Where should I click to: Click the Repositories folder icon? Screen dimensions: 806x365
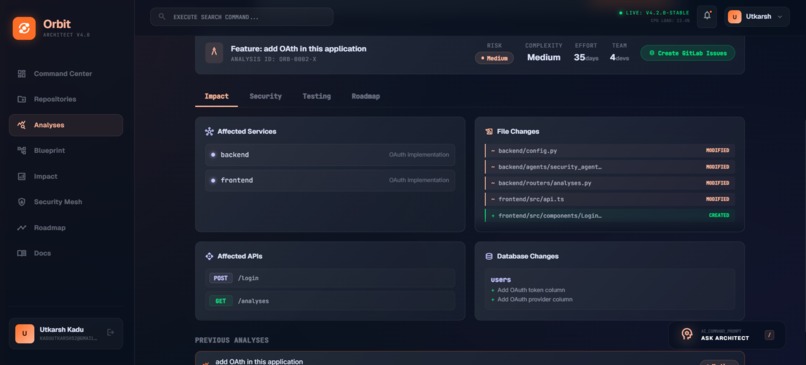click(22, 99)
